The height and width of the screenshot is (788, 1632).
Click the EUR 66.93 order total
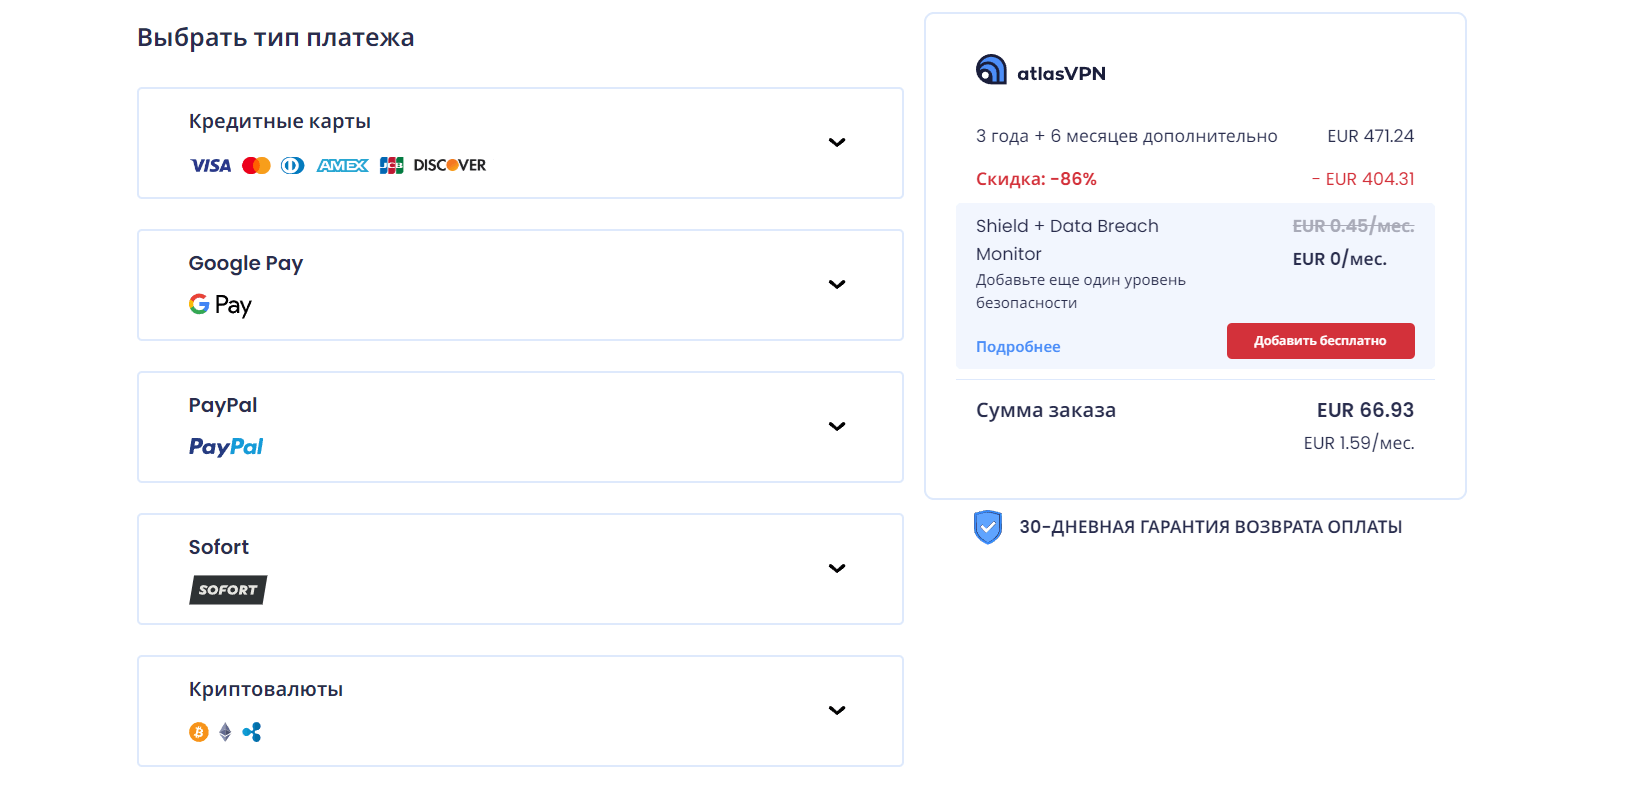pyautogui.click(x=1365, y=410)
